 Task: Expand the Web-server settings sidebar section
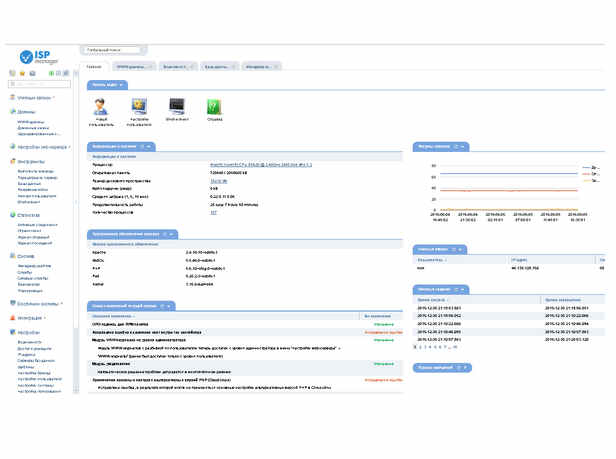[42, 146]
